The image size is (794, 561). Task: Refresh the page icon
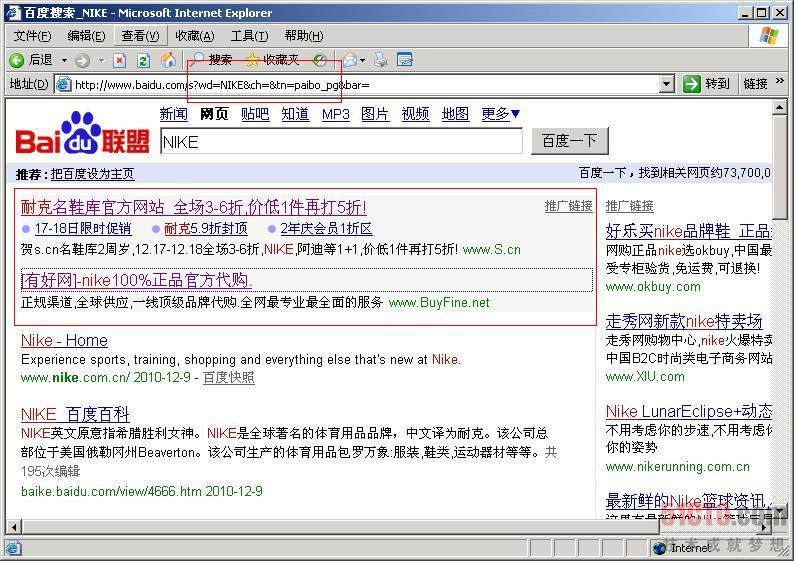[x=144, y=61]
